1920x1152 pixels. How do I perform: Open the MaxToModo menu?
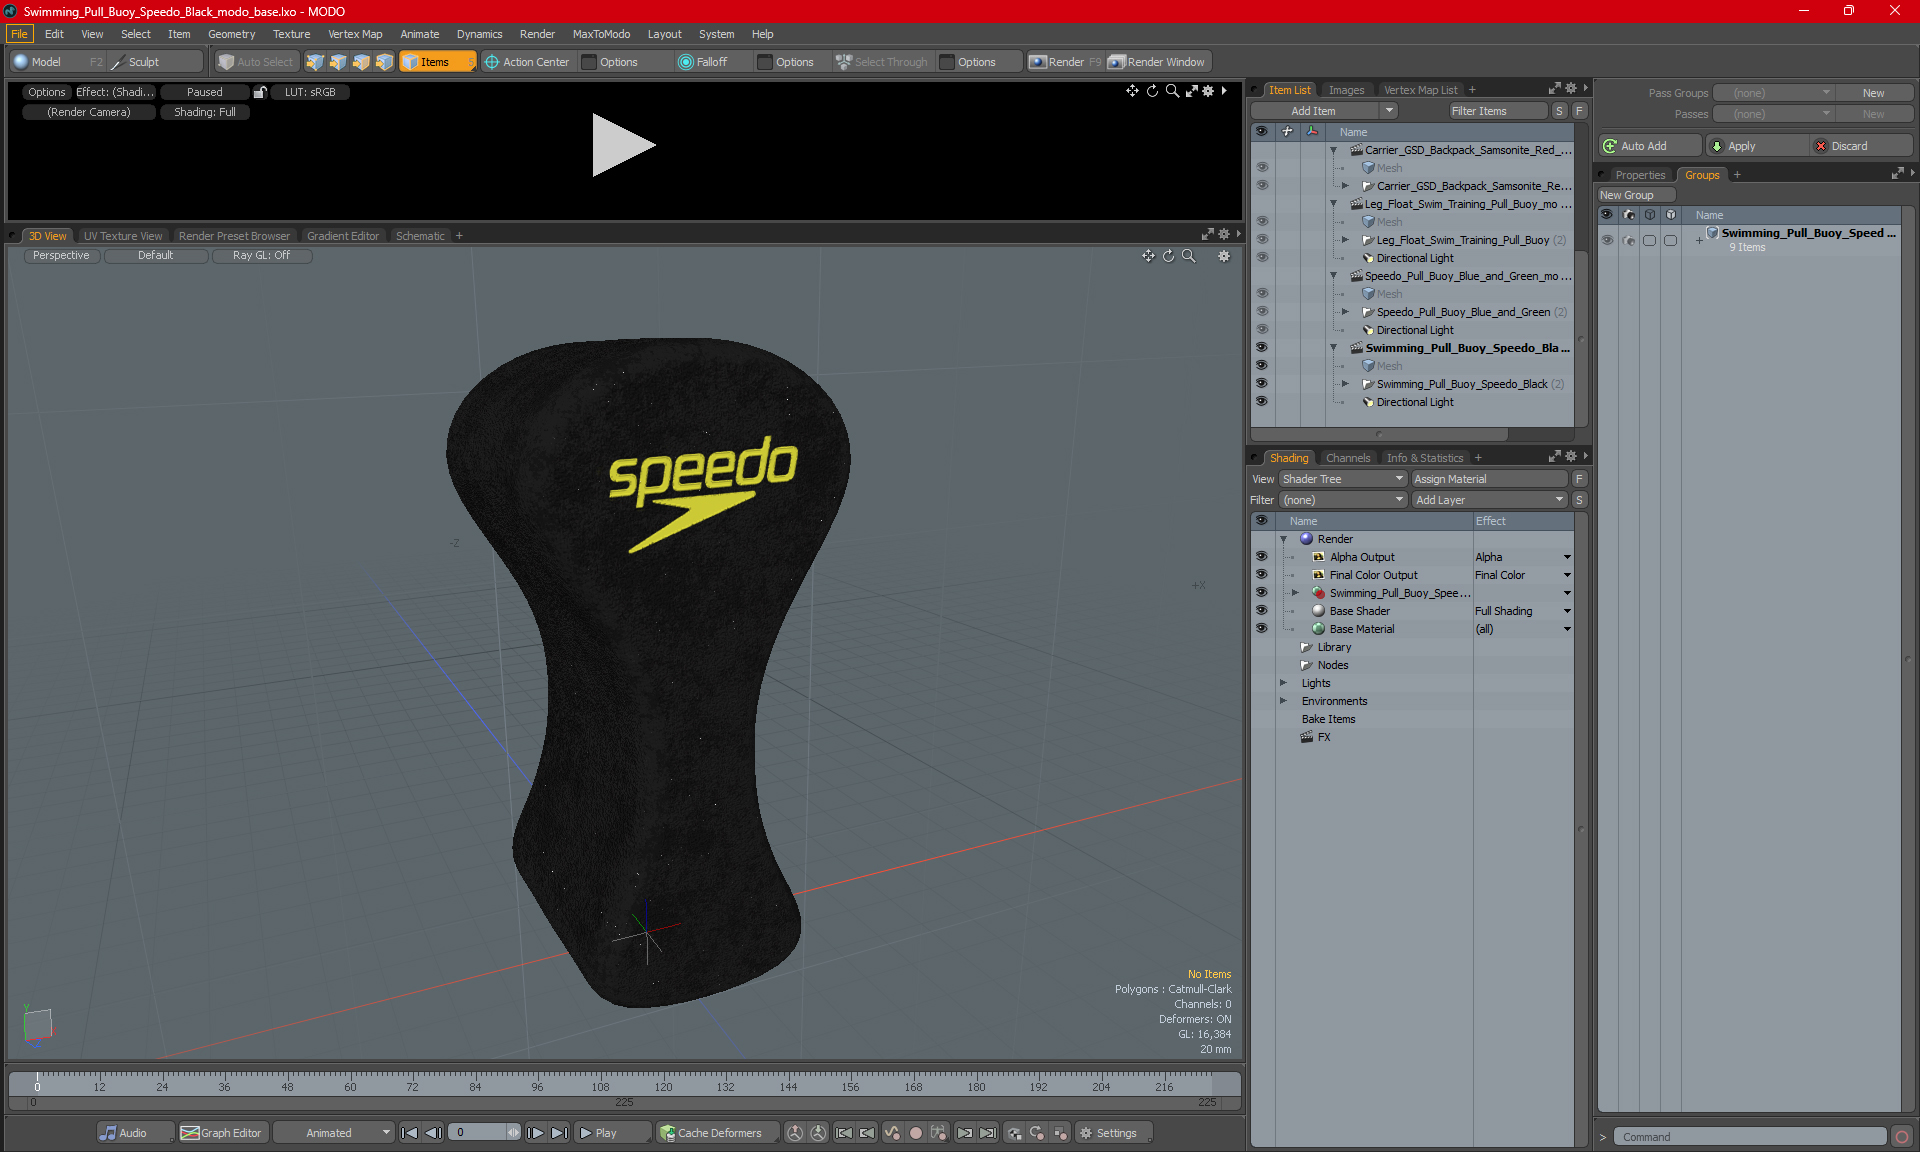tap(601, 34)
